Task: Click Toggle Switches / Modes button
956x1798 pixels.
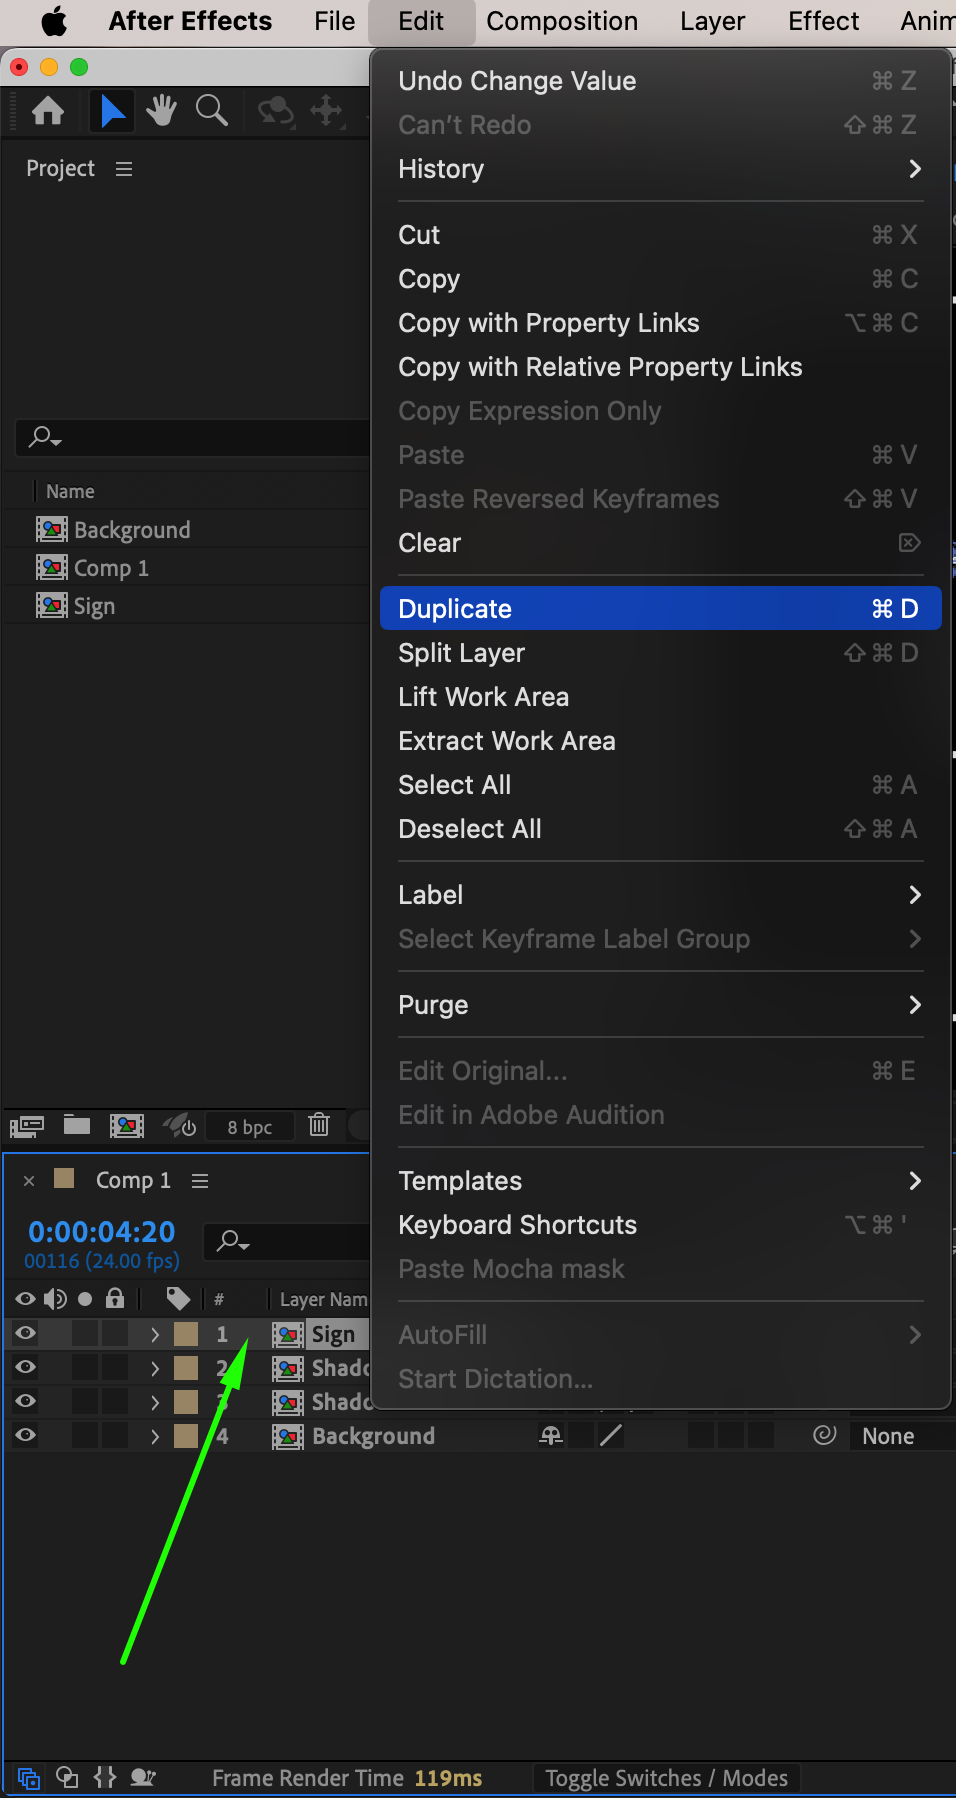Action: pyautogui.click(x=666, y=1778)
